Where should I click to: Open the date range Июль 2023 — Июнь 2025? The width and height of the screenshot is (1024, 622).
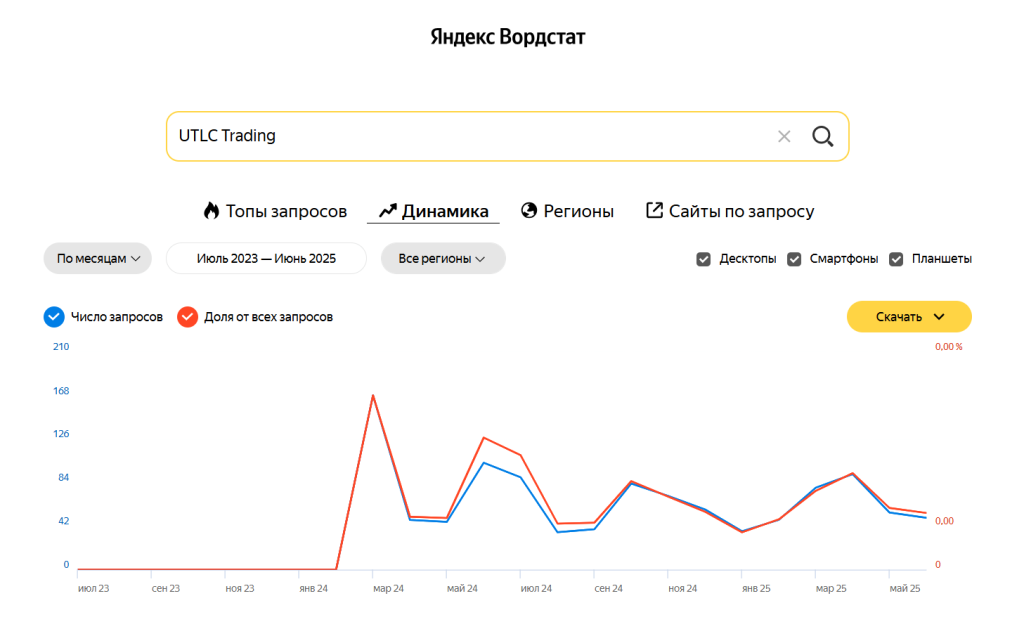(266, 258)
